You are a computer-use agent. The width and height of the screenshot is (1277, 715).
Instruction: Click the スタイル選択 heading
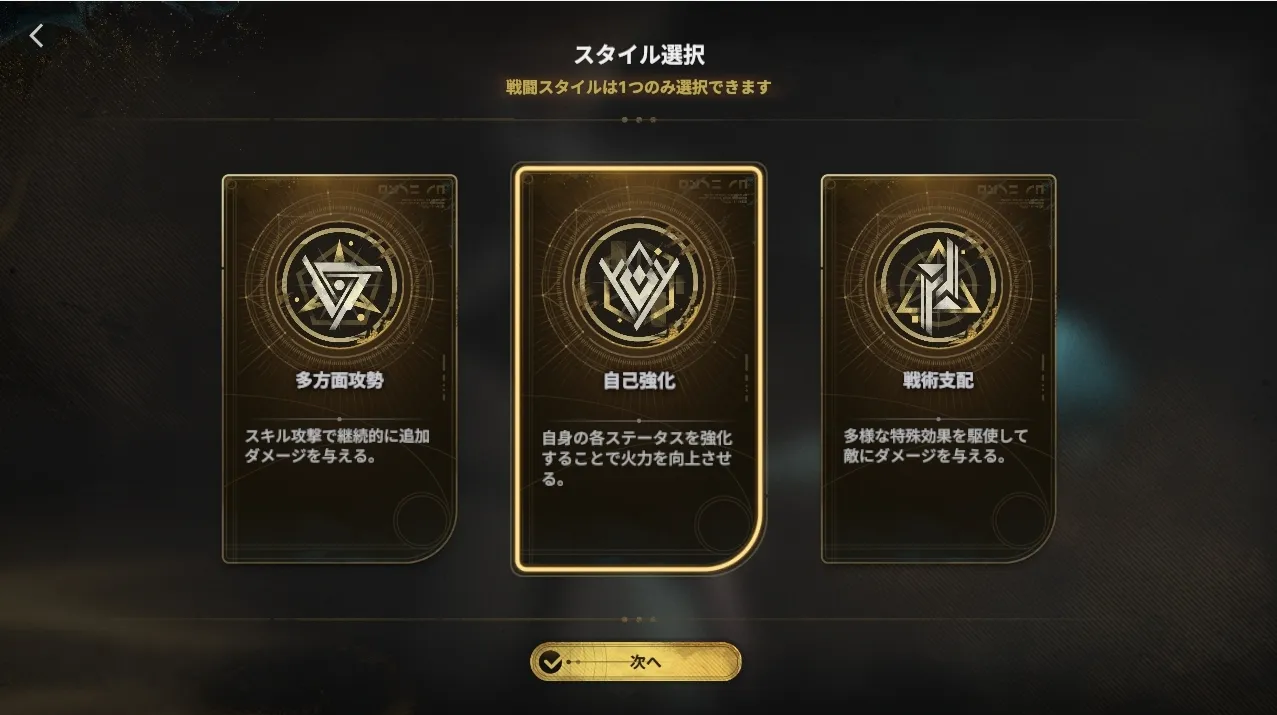point(638,53)
